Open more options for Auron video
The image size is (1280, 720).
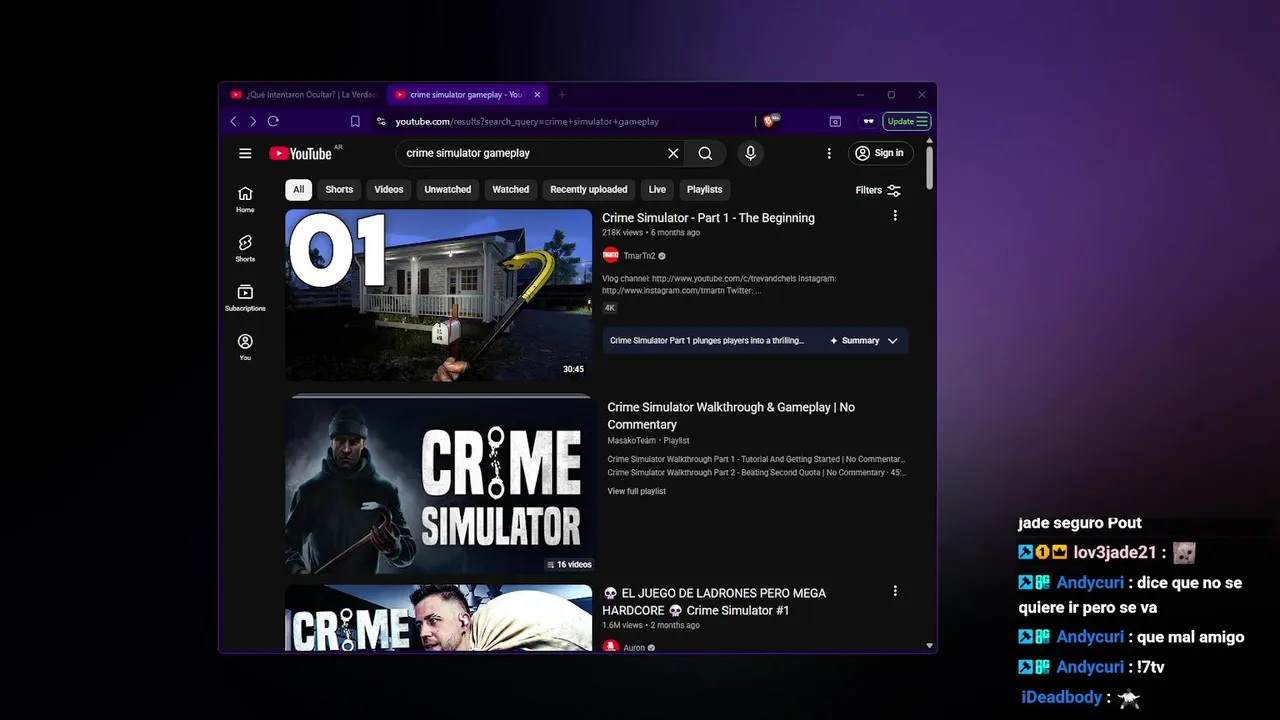point(895,591)
